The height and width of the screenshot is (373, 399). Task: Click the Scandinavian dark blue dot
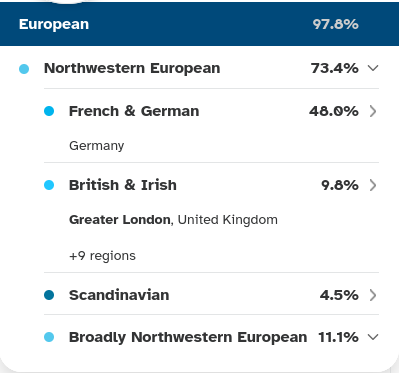(x=49, y=295)
